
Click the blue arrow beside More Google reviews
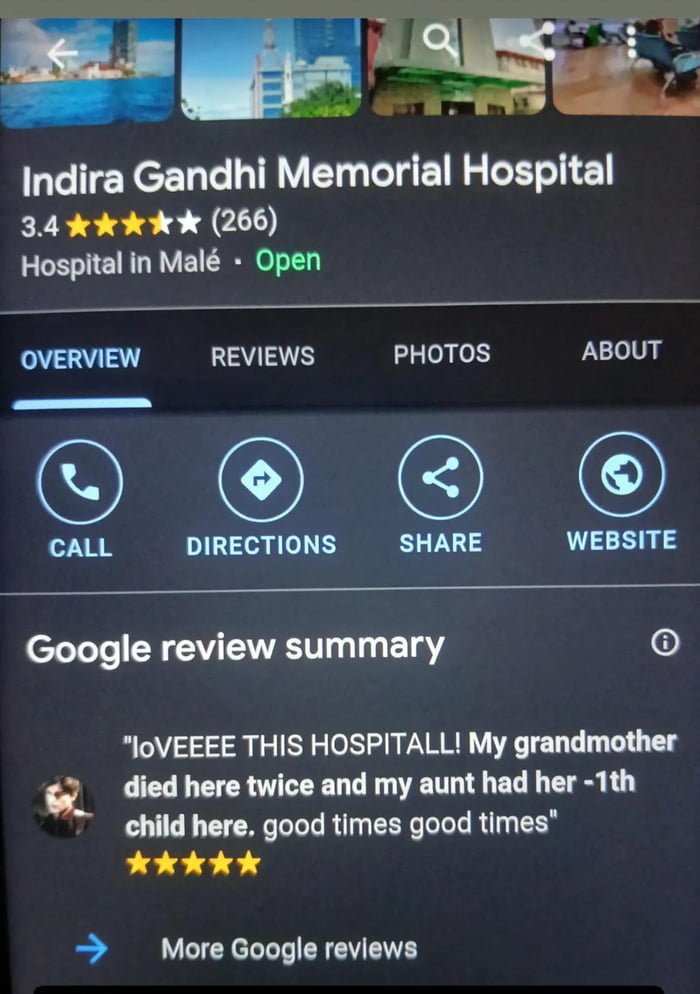(x=91, y=949)
